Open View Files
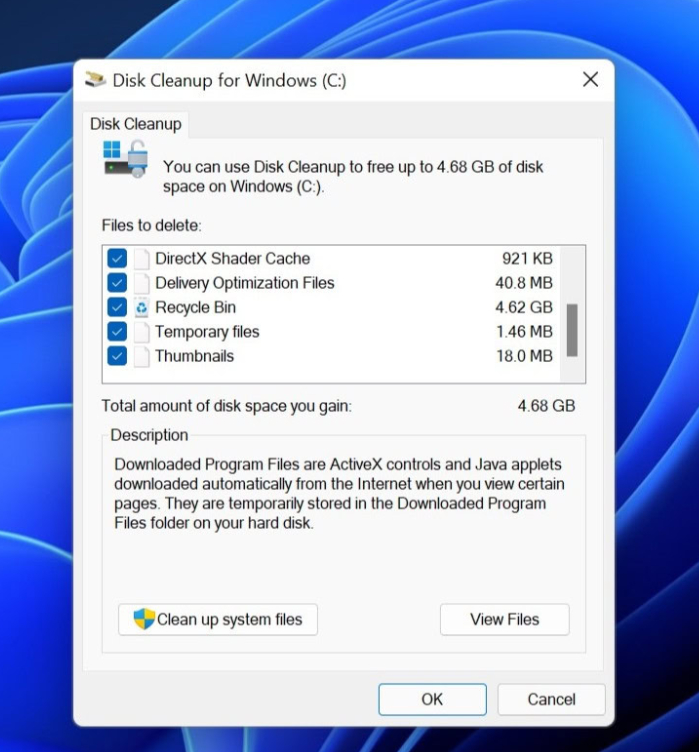This screenshot has height=752, width=699. pyautogui.click(x=505, y=620)
